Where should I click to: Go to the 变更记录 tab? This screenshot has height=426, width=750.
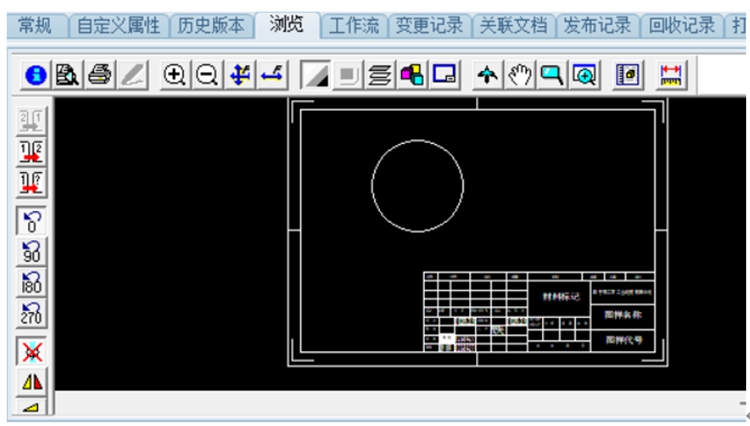[429, 26]
